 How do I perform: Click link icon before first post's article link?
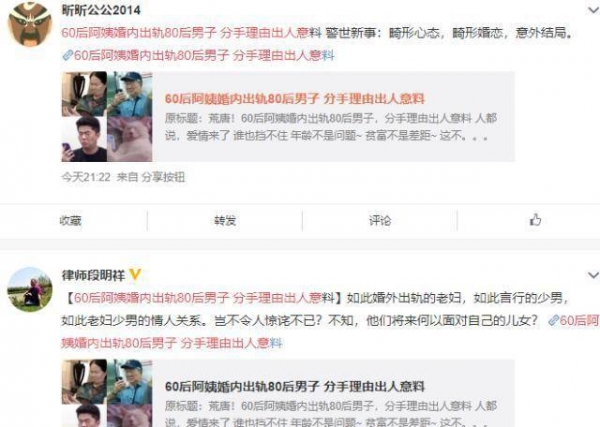click(67, 55)
